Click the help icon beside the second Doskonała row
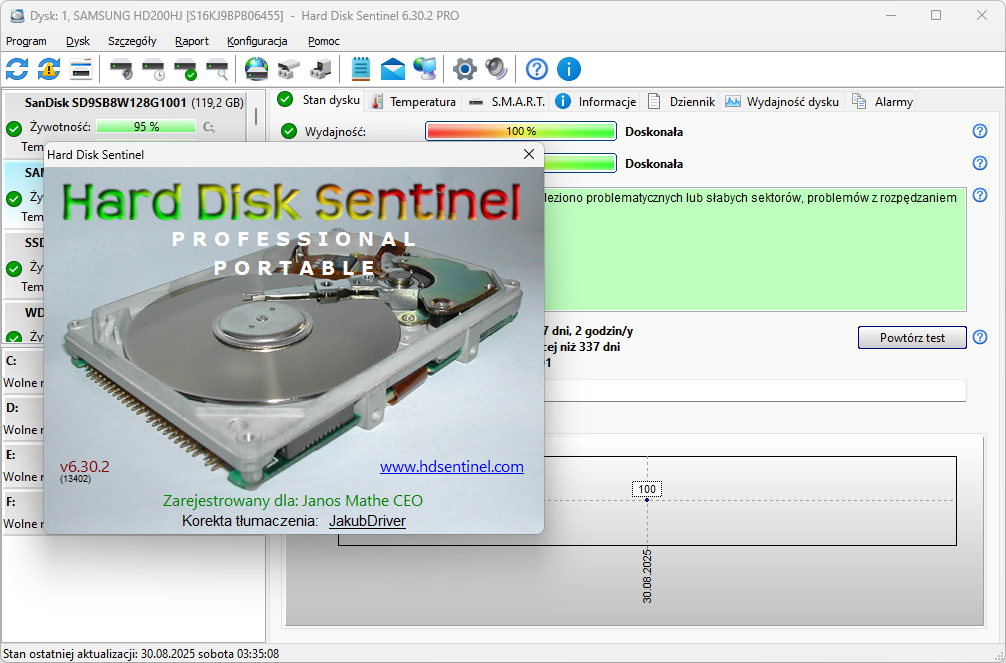The width and height of the screenshot is (1006, 663). tap(980, 163)
